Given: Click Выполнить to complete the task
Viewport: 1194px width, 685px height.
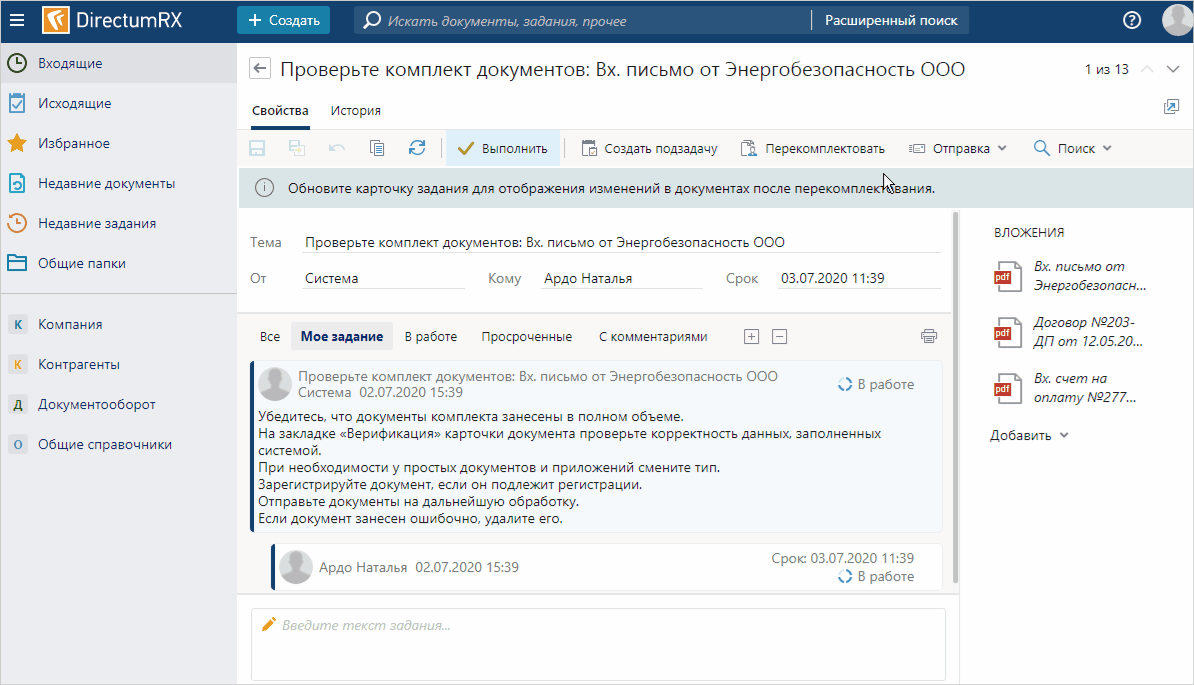Looking at the screenshot, I should [503, 148].
